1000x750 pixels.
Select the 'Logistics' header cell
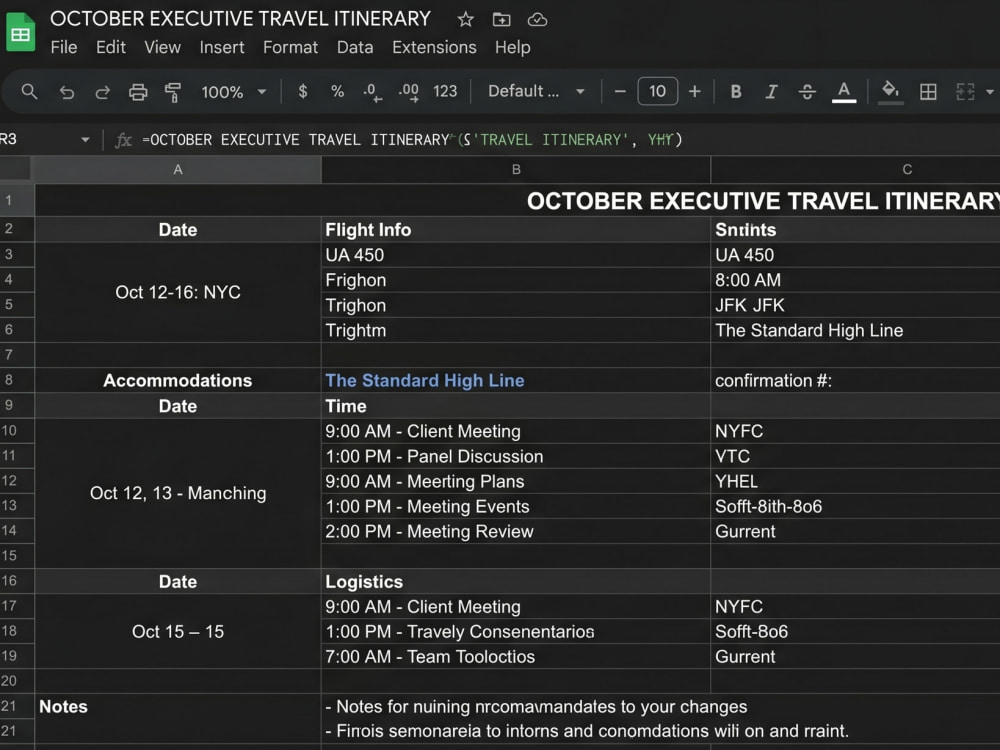coord(516,581)
